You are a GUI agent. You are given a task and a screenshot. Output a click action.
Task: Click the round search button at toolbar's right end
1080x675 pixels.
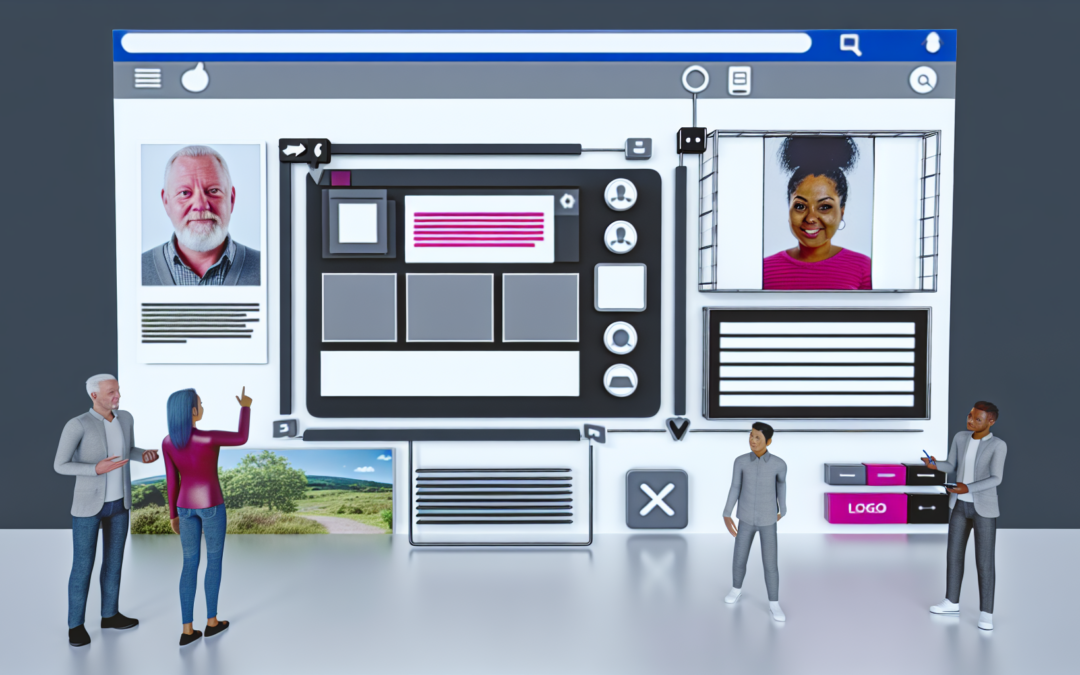923,81
